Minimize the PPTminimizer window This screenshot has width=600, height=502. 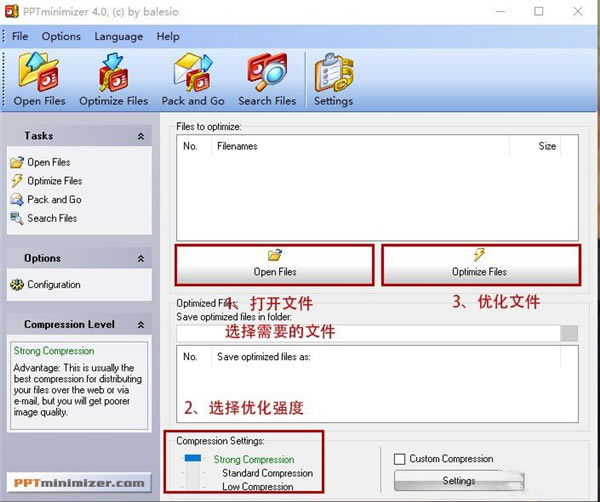(500, 11)
